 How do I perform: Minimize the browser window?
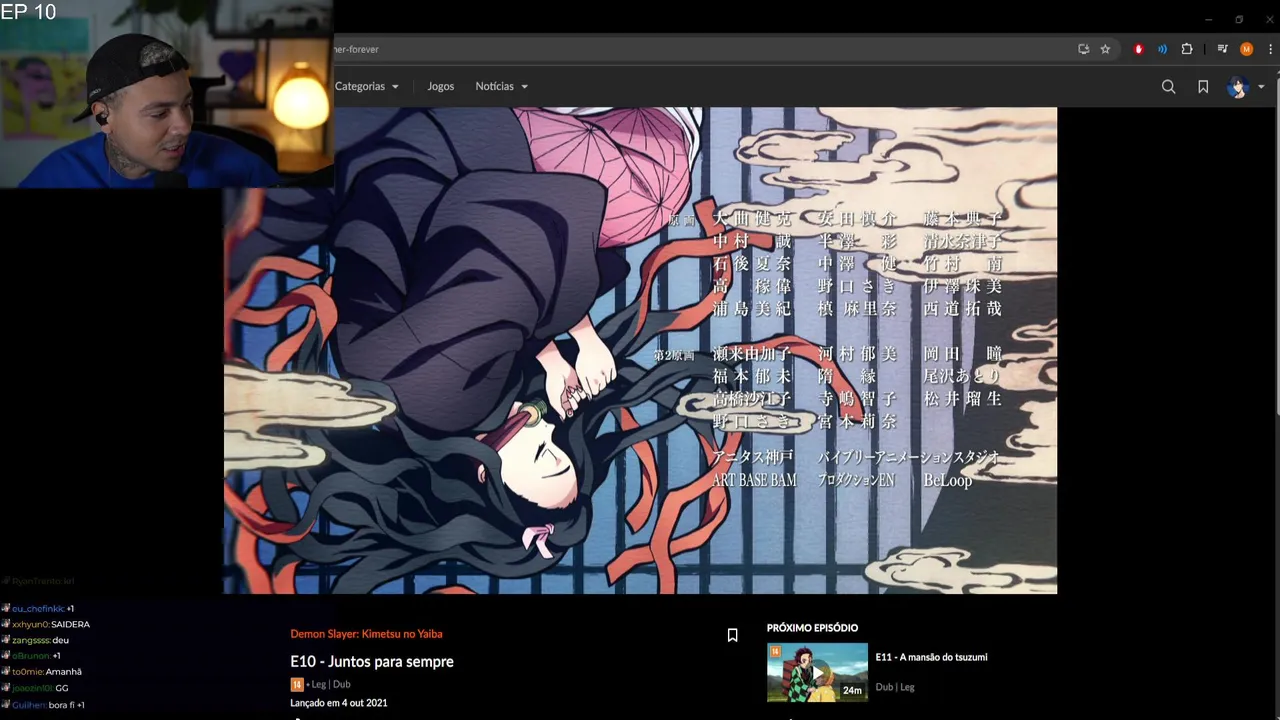1208,19
